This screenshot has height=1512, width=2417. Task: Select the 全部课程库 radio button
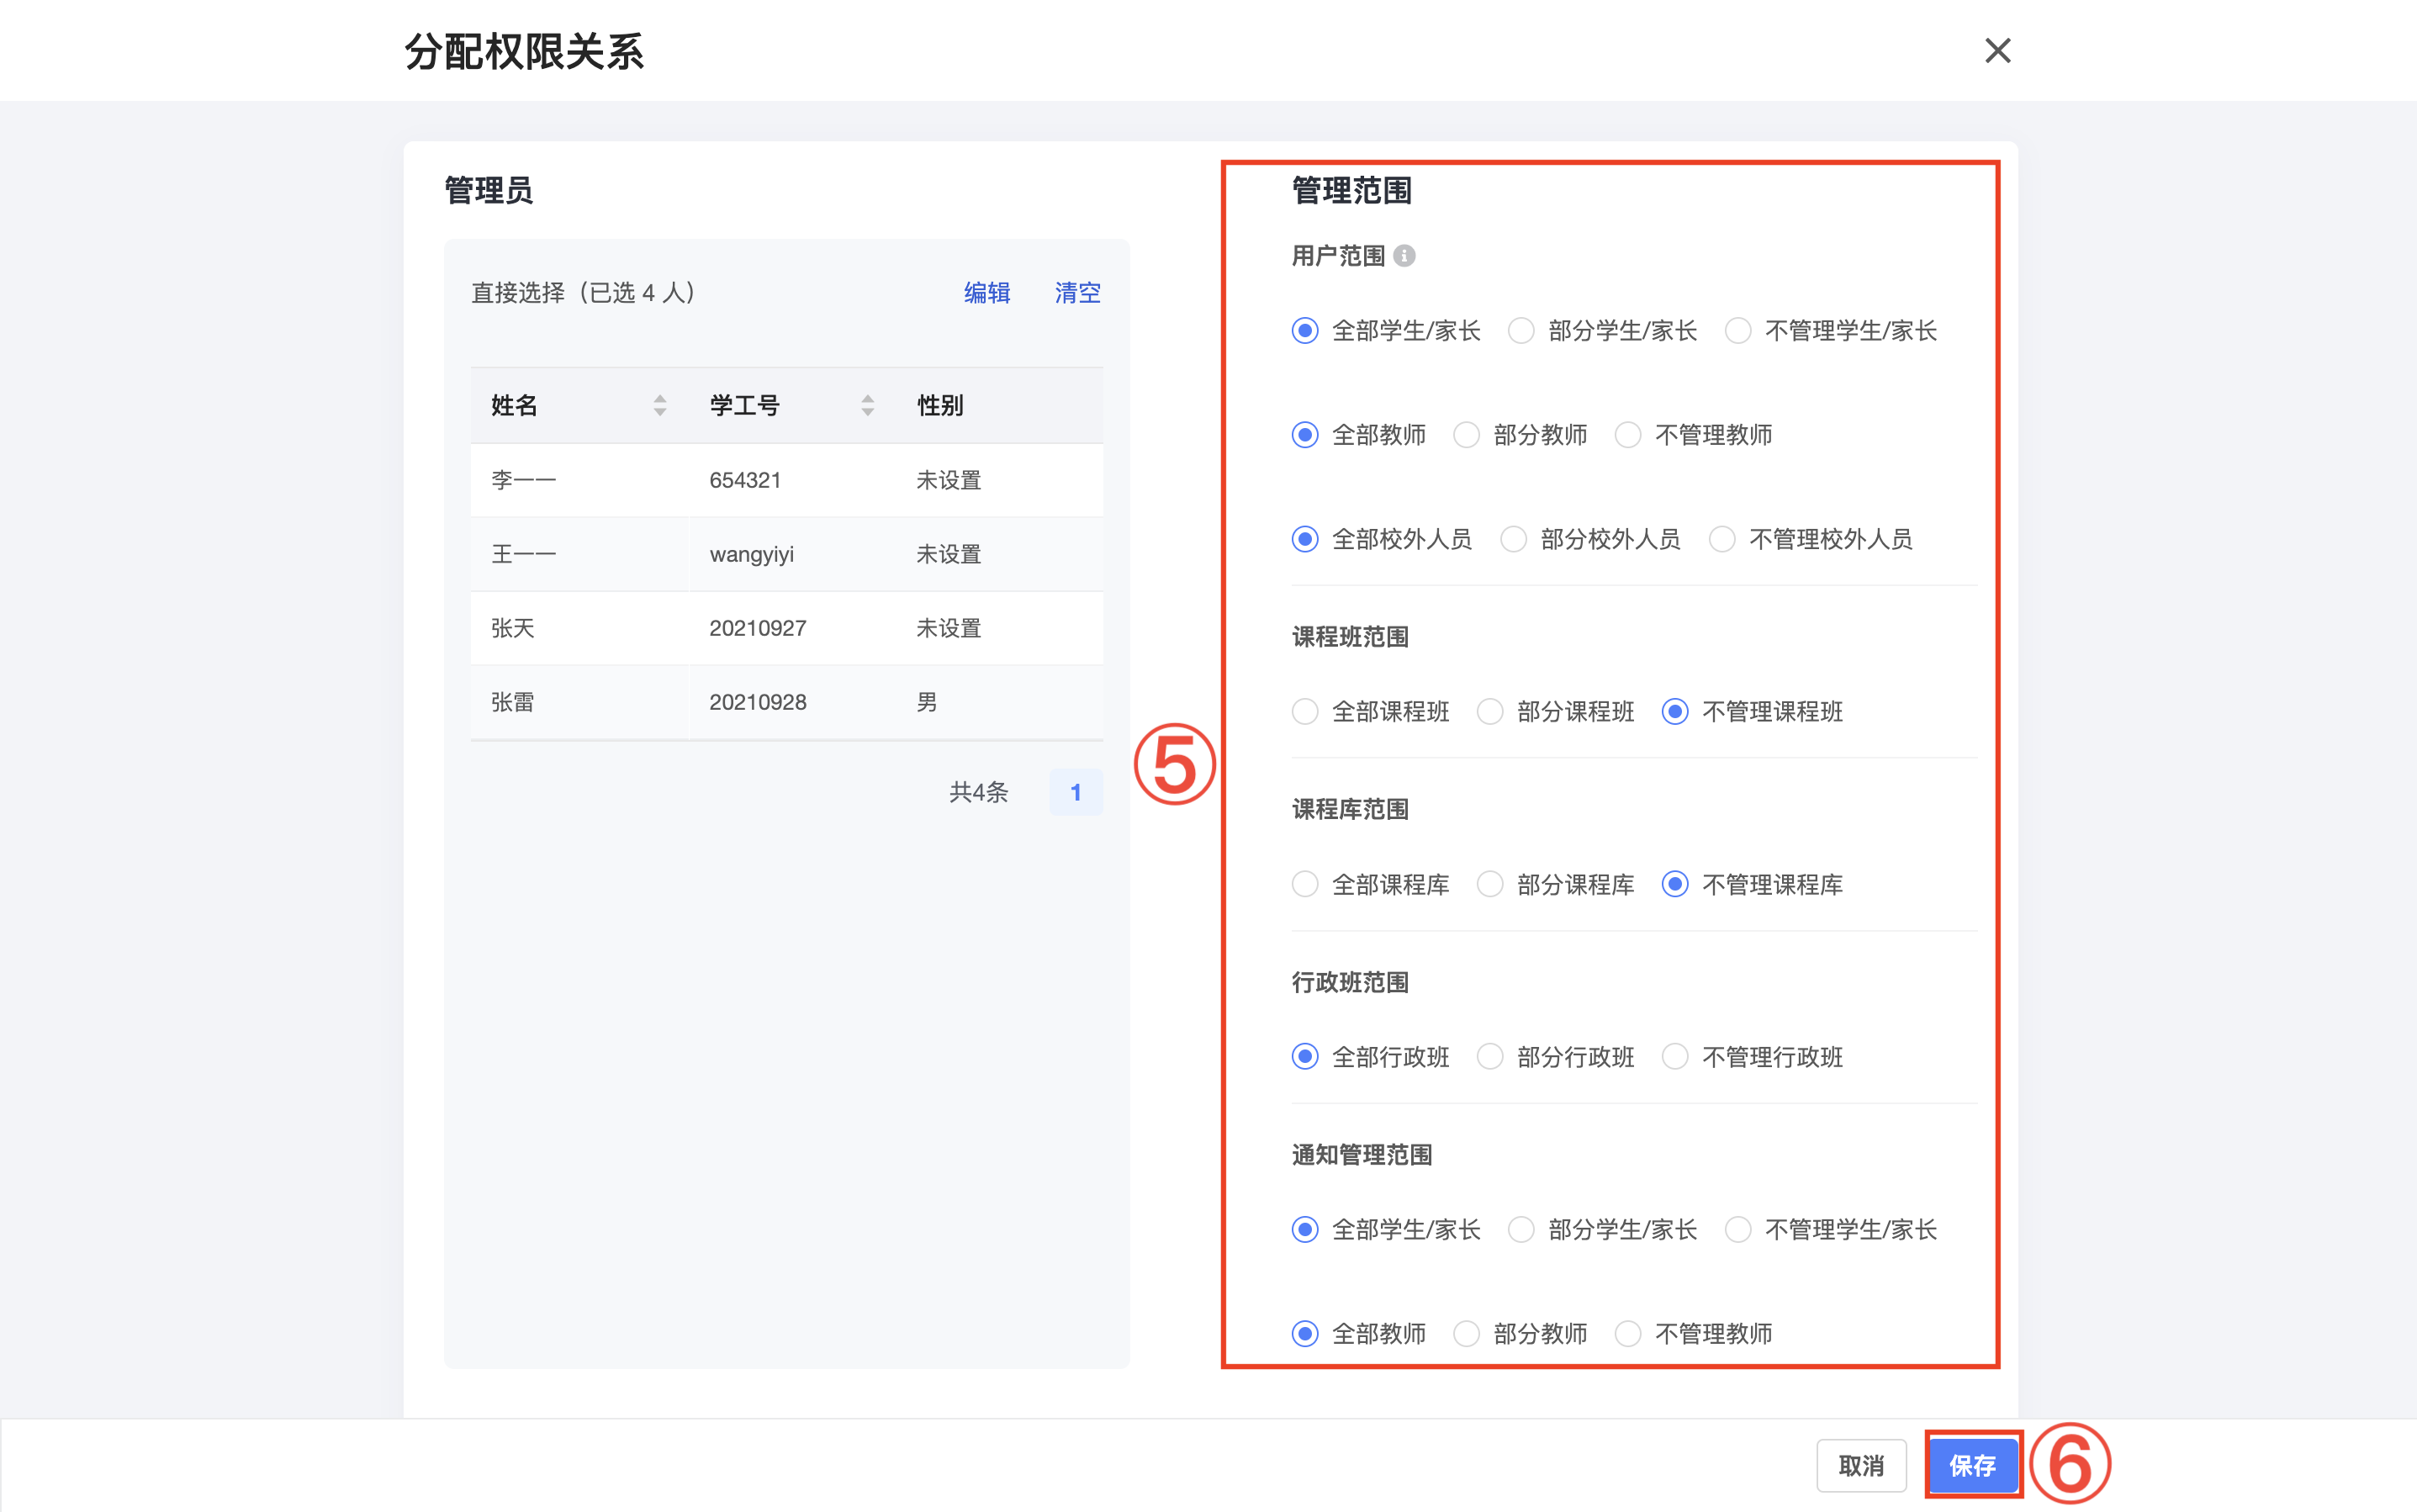[x=1305, y=884]
